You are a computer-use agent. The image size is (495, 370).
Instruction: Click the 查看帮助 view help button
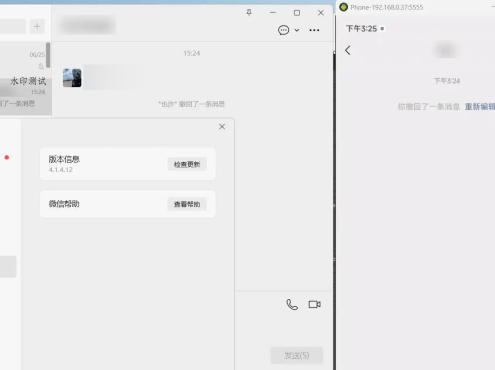pos(187,204)
